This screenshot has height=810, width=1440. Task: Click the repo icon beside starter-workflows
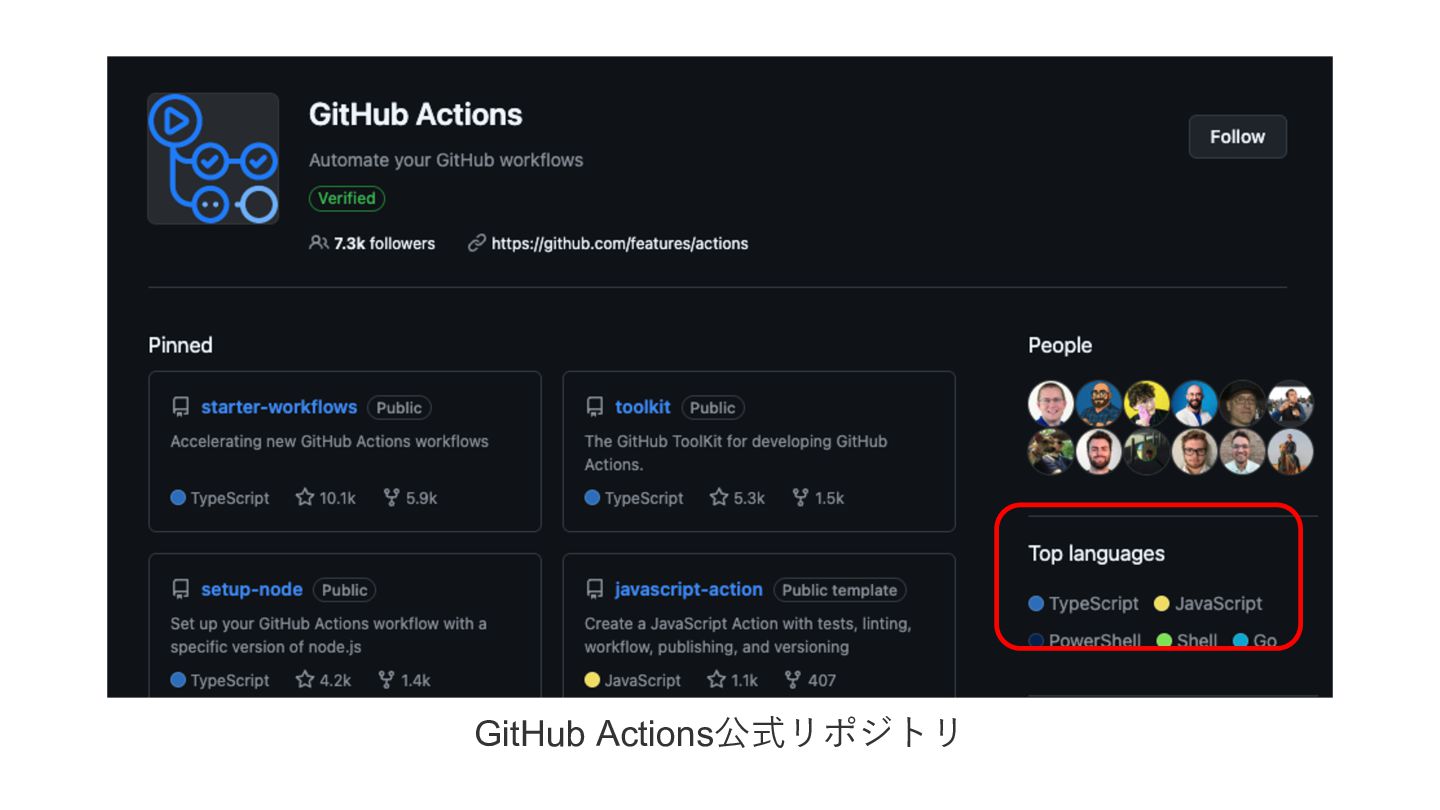181,407
